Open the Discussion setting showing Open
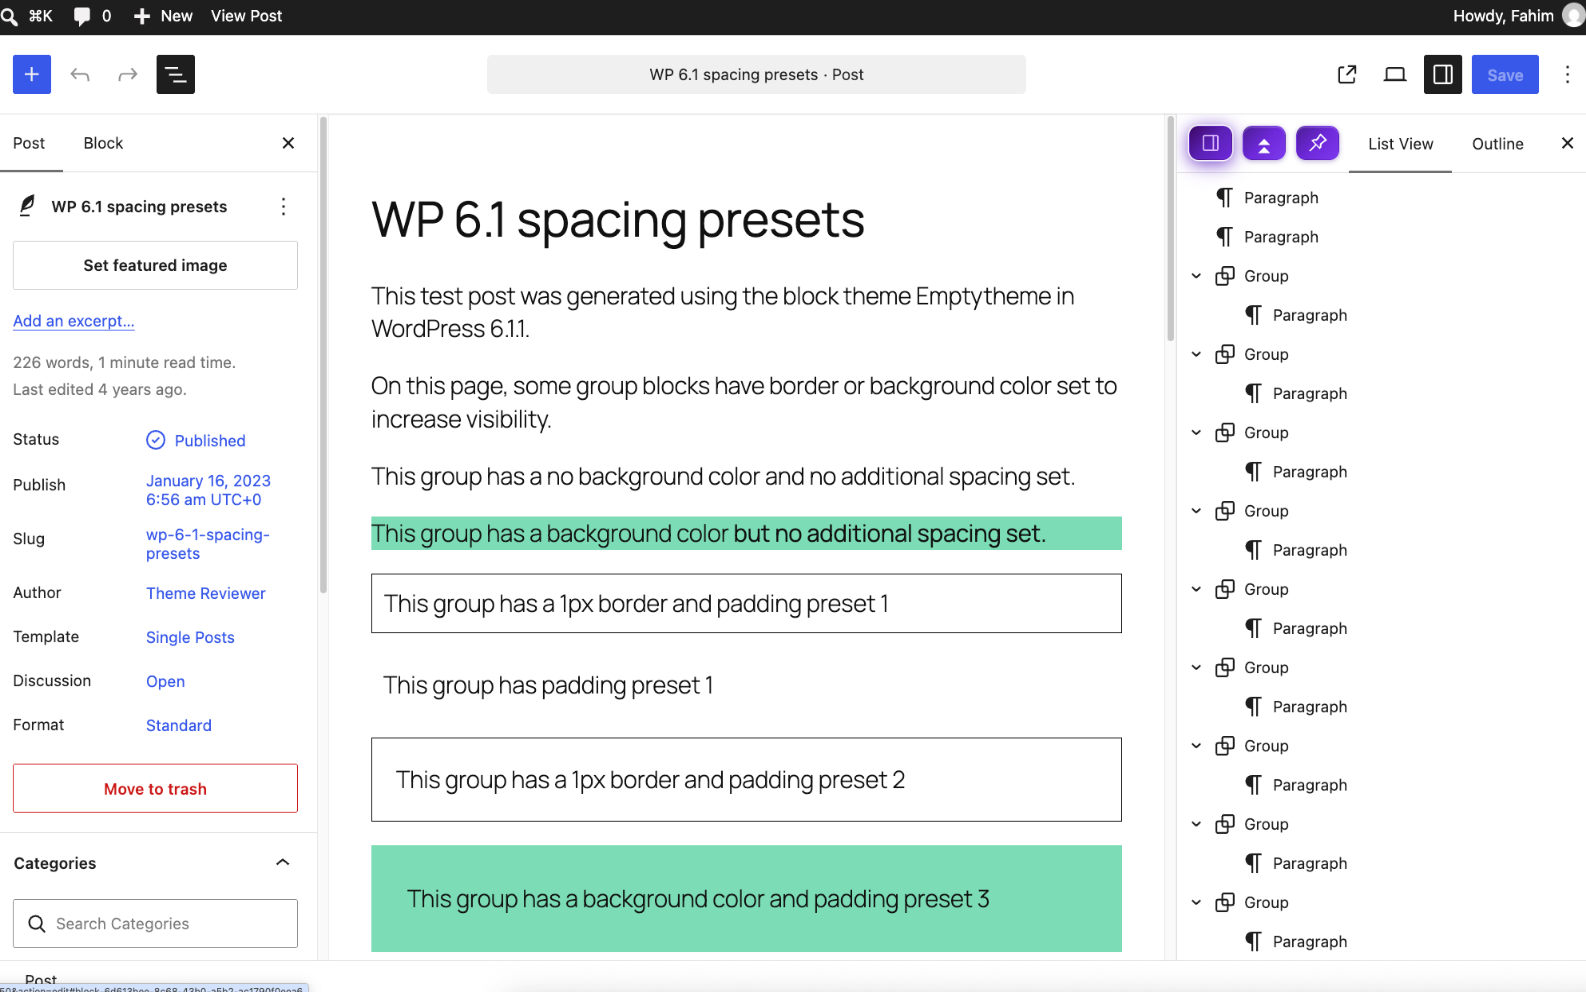 pyautogui.click(x=165, y=681)
